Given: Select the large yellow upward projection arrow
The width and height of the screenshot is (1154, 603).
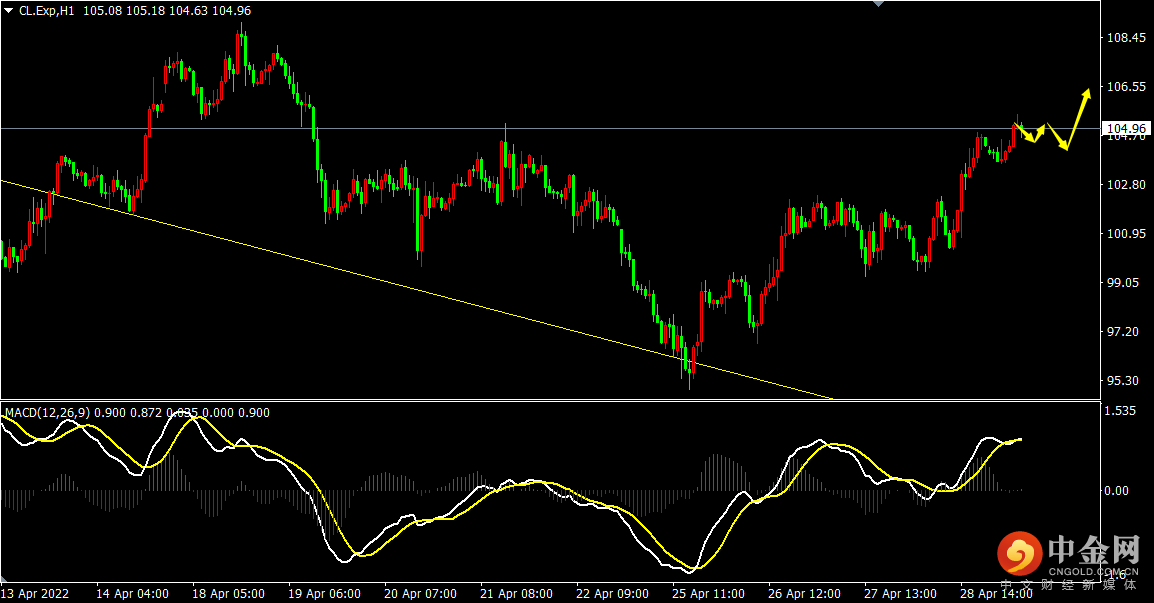Looking at the screenshot, I should click(x=1077, y=119).
